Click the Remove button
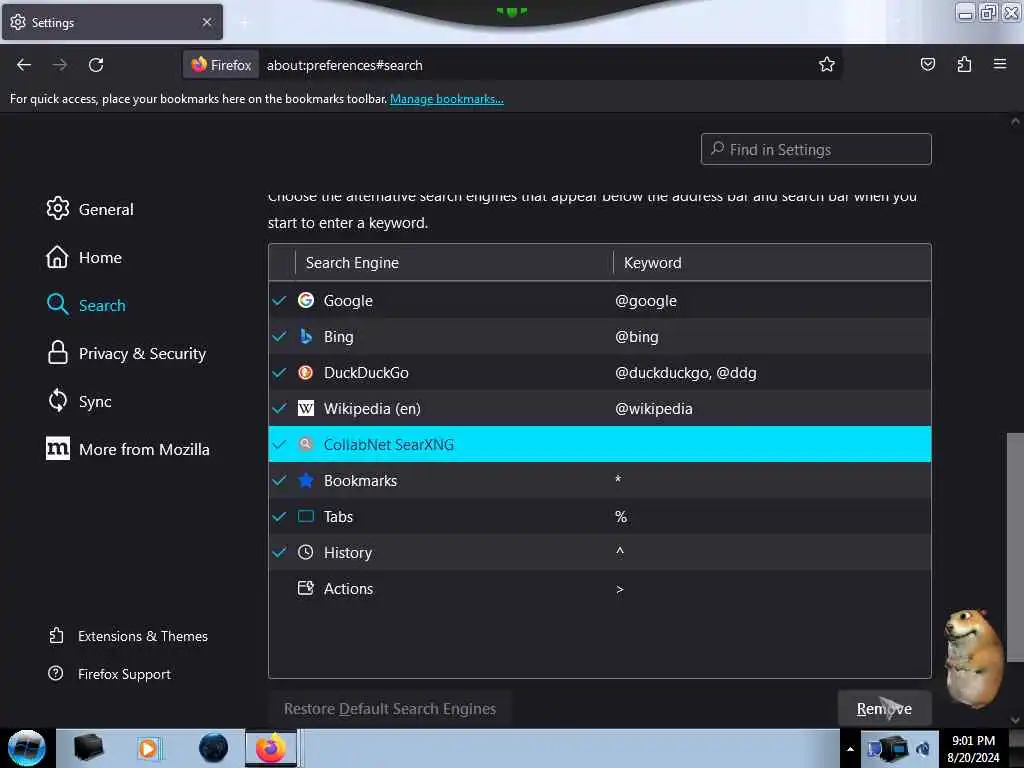The height and width of the screenshot is (768, 1024). [884, 709]
